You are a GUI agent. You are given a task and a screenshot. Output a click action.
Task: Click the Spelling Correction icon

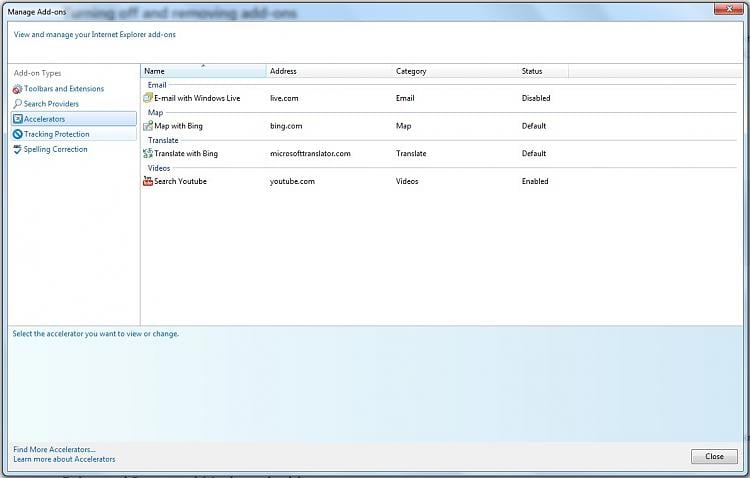[18, 149]
